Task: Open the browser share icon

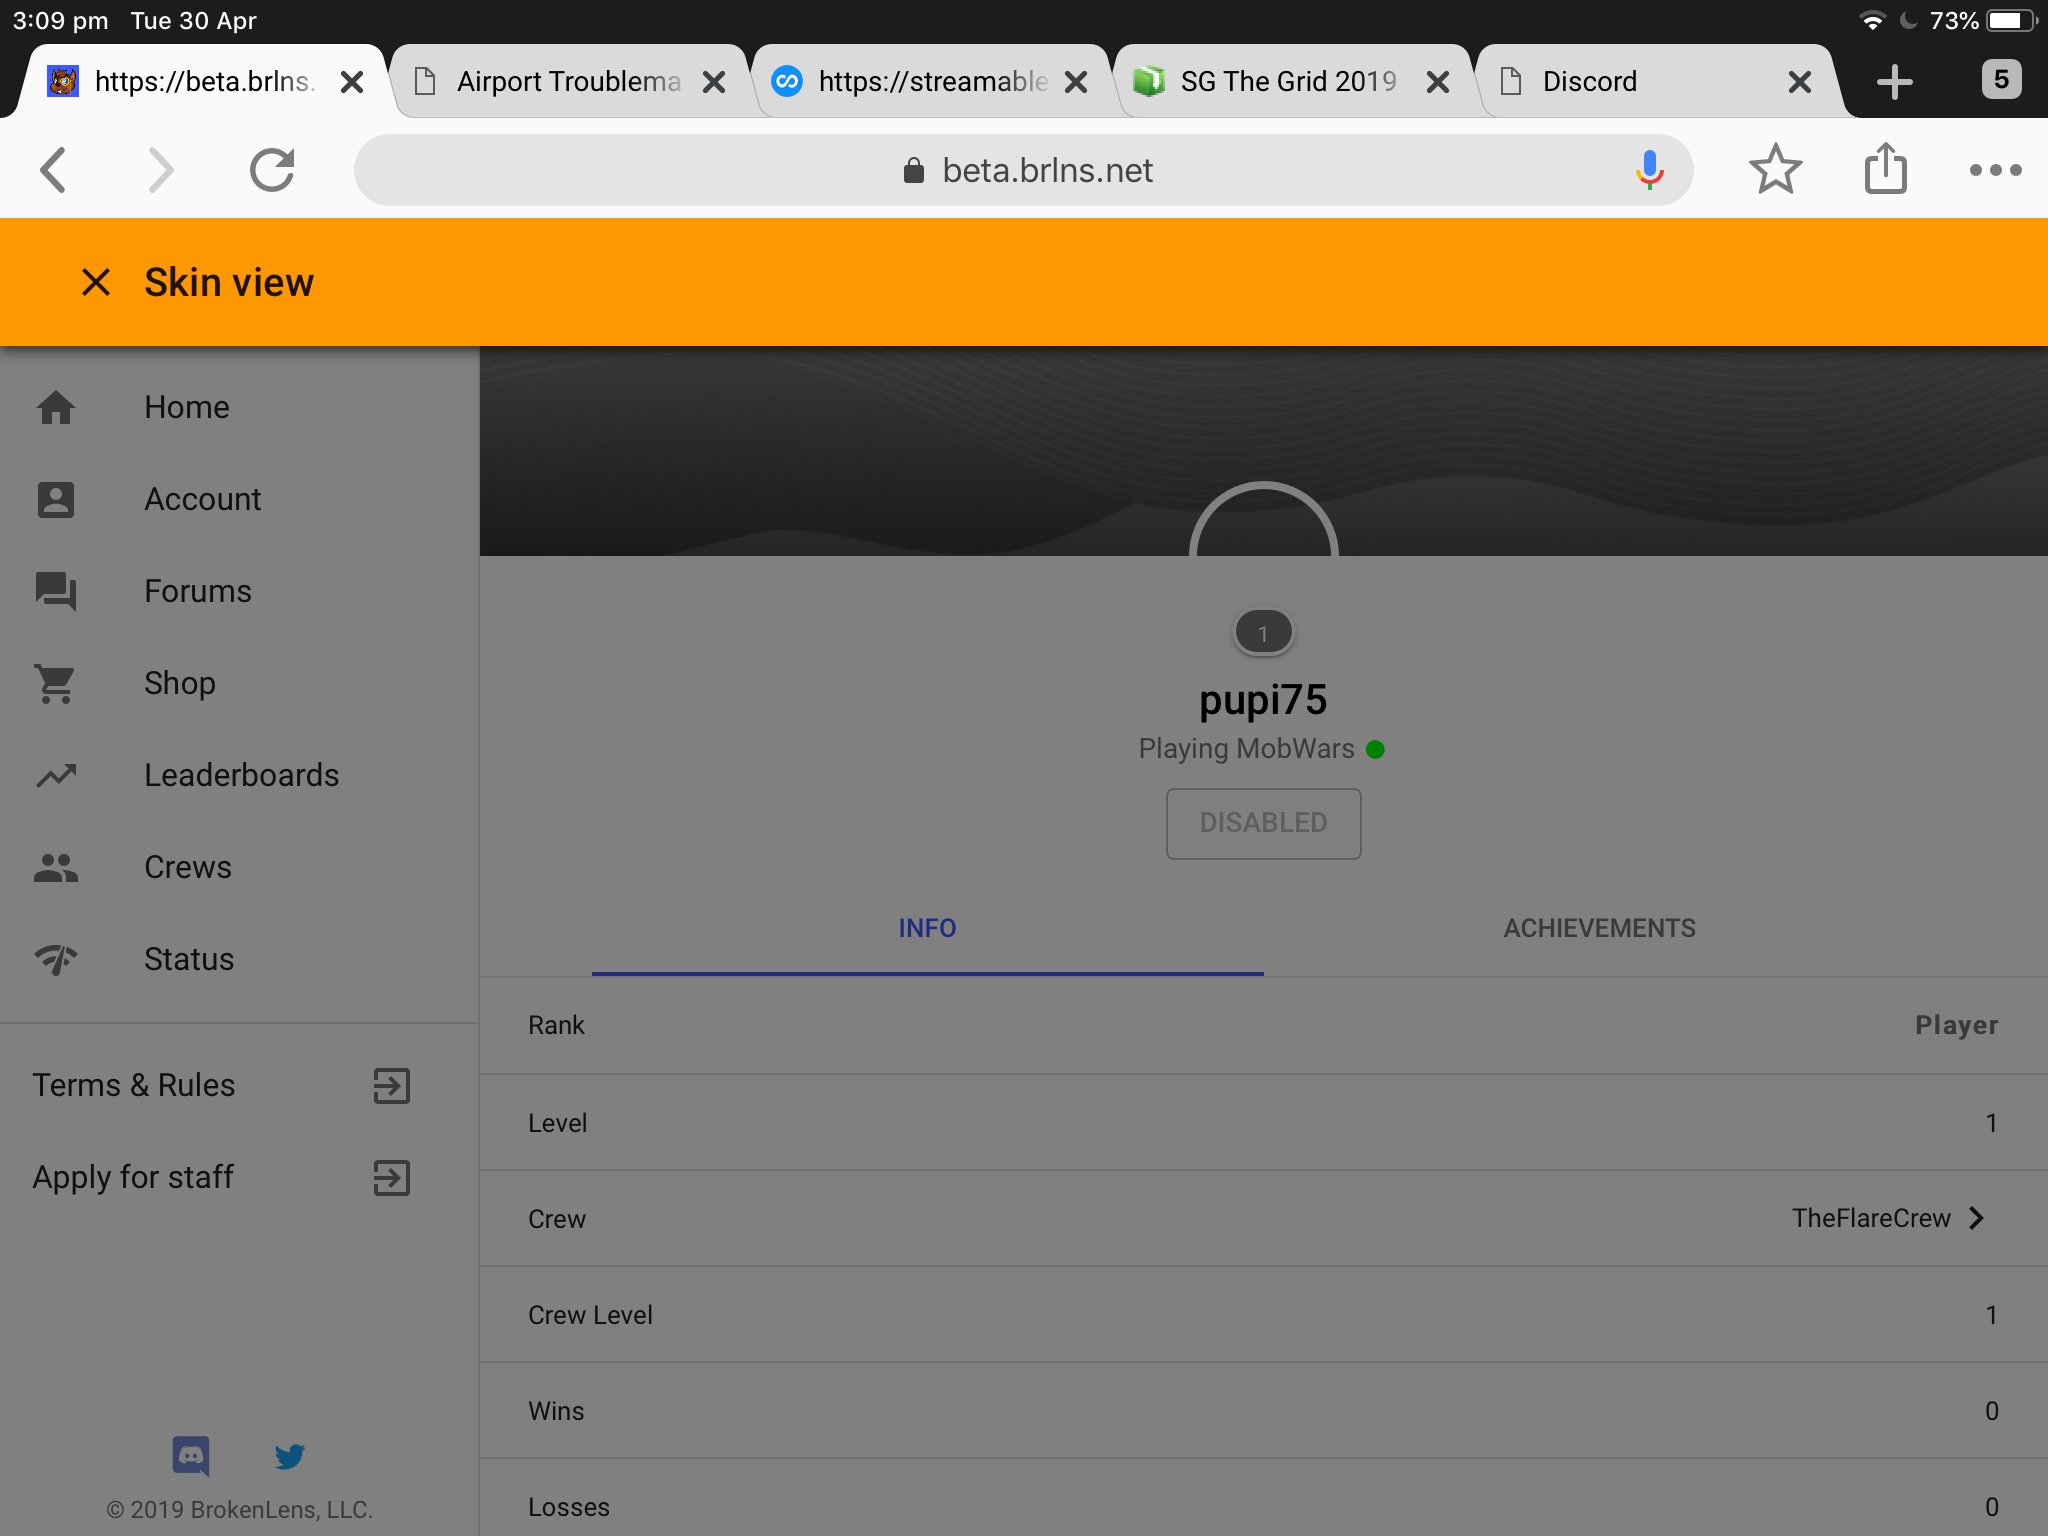Action: pos(1886,168)
